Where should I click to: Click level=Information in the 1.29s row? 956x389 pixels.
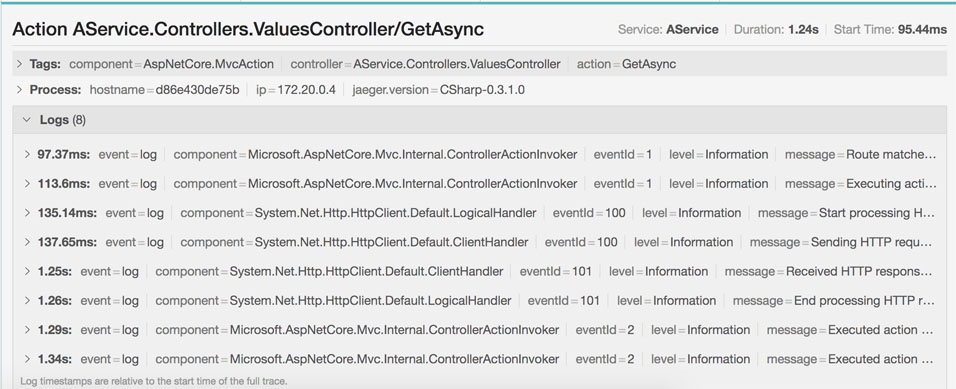click(x=701, y=330)
